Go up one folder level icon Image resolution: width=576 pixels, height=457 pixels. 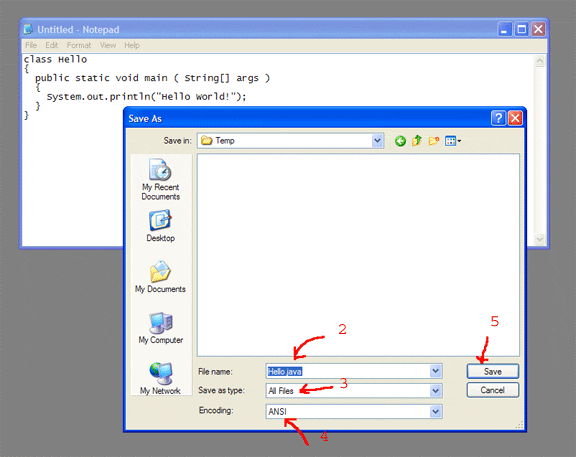click(417, 141)
